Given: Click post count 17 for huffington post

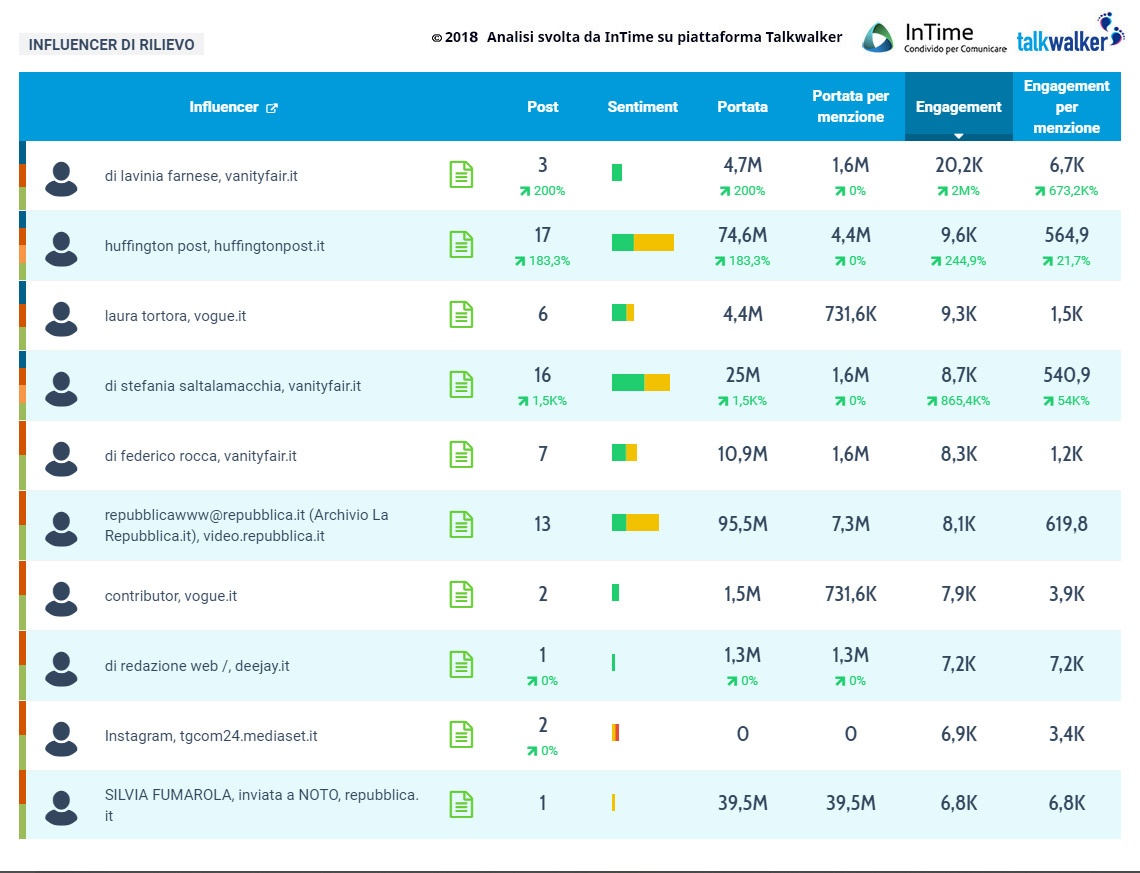Looking at the screenshot, I should tap(542, 235).
